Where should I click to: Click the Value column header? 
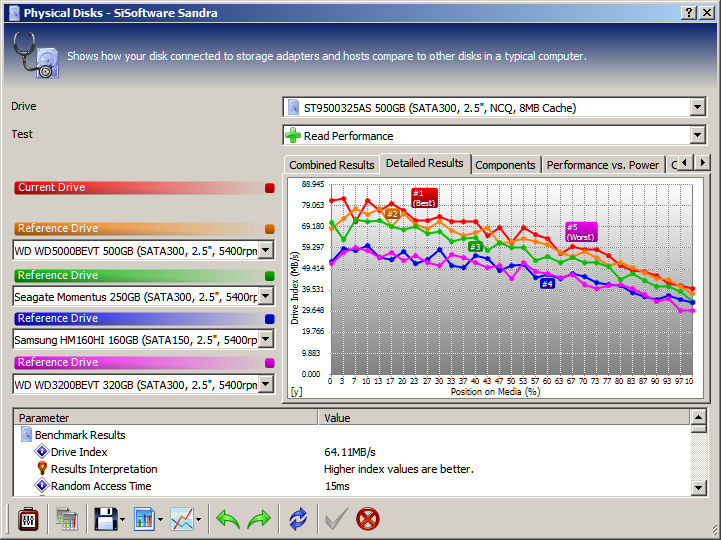coord(504,418)
